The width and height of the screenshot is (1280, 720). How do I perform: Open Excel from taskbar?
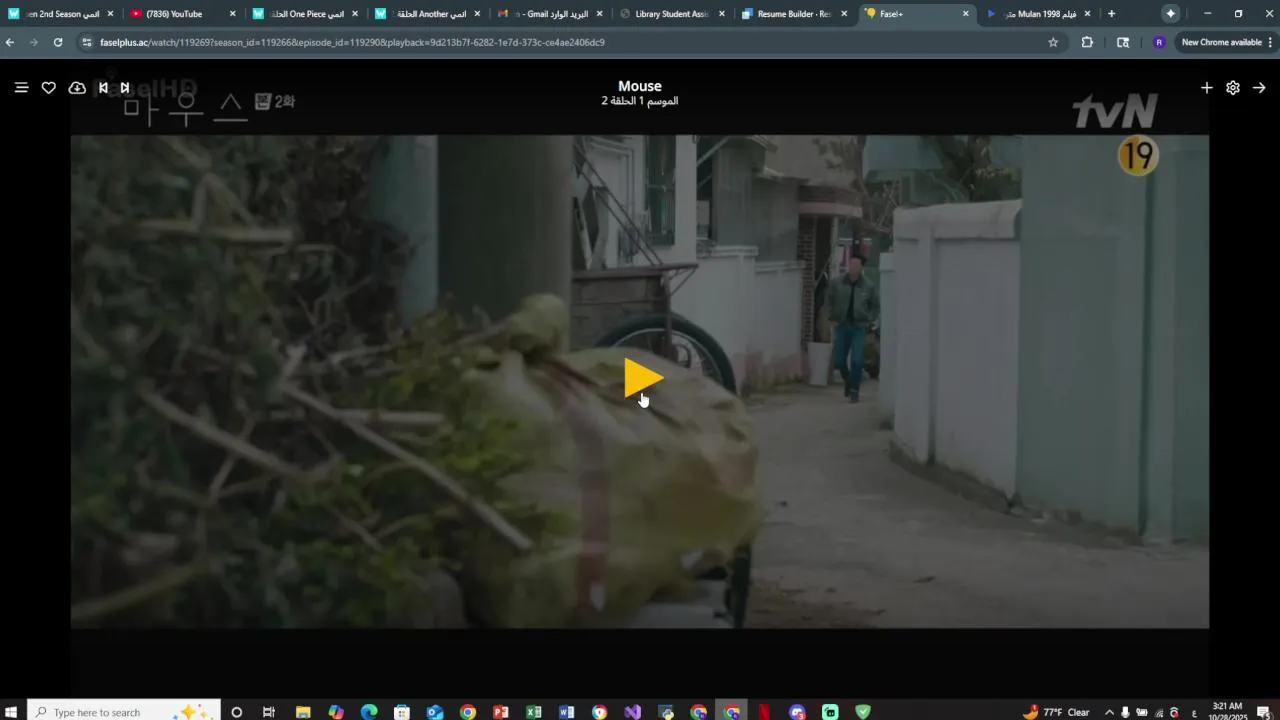pos(534,712)
